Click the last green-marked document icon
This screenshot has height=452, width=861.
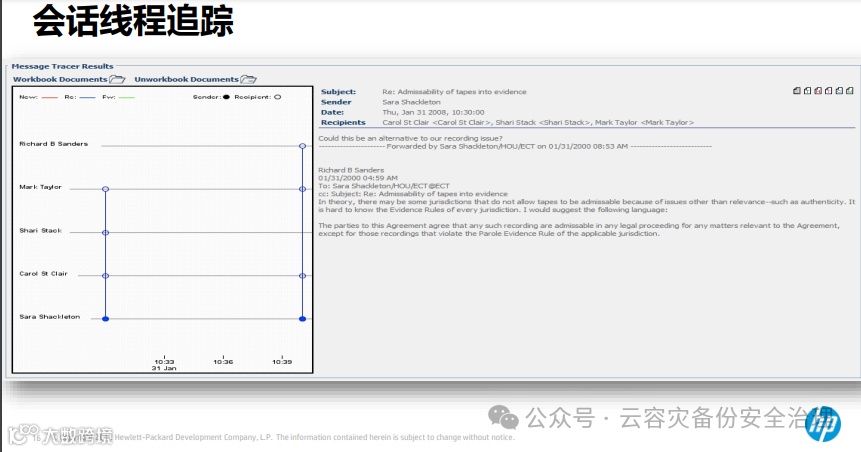849,91
